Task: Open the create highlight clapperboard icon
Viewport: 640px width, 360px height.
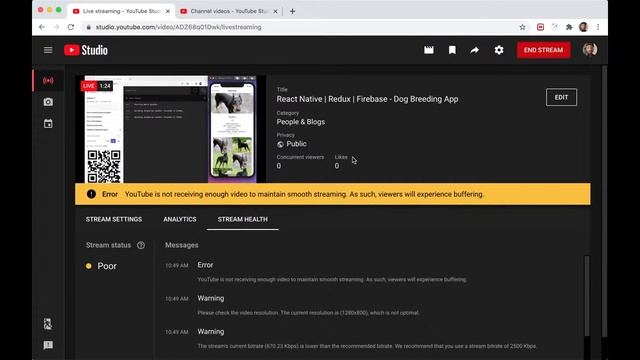Action: pos(429,50)
